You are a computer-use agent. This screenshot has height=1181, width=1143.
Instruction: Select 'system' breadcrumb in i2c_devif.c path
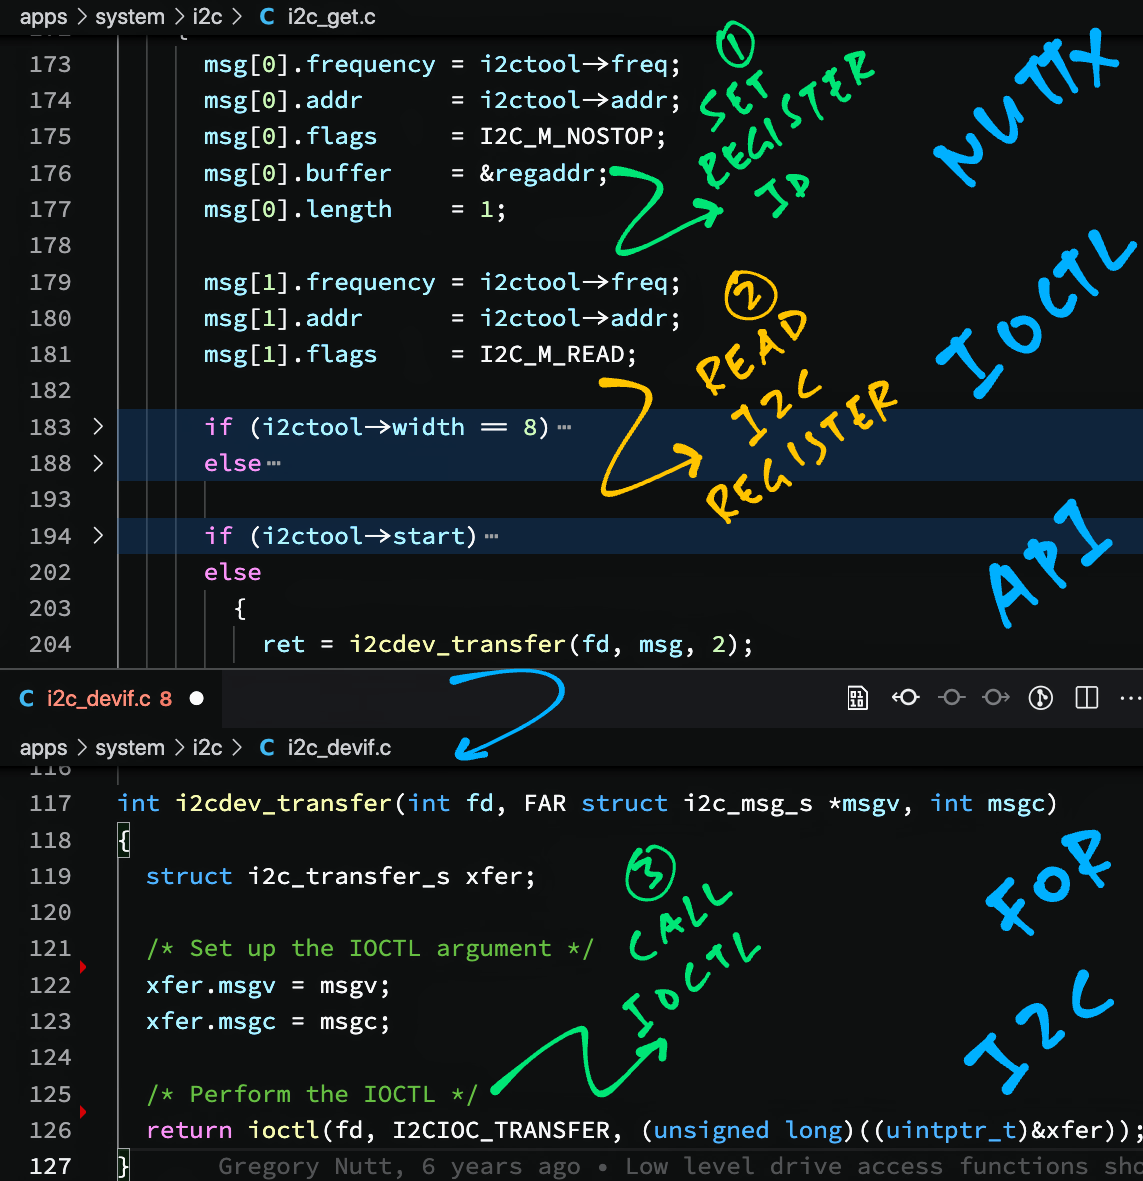point(130,747)
